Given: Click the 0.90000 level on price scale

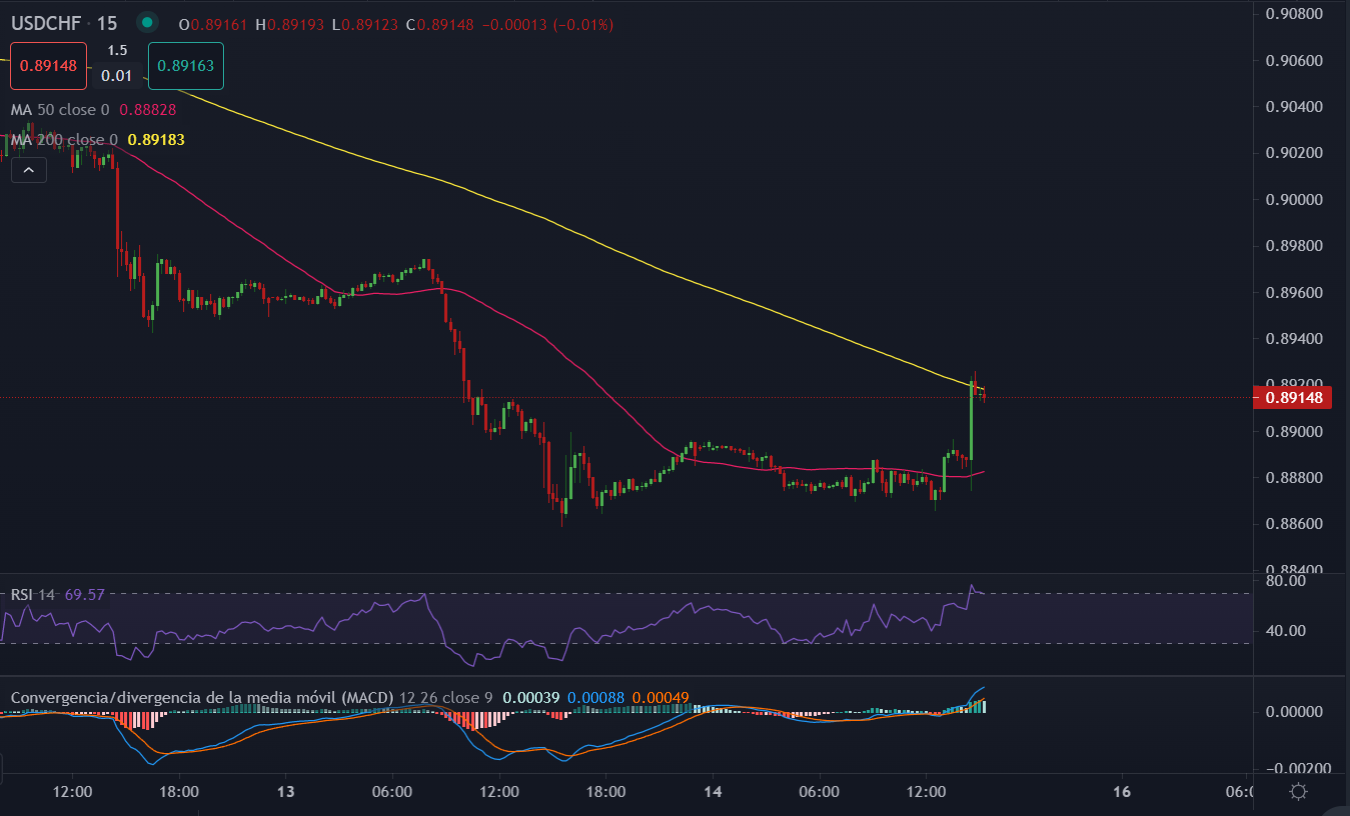Looking at the screenshot, I should coord(1294,200).
